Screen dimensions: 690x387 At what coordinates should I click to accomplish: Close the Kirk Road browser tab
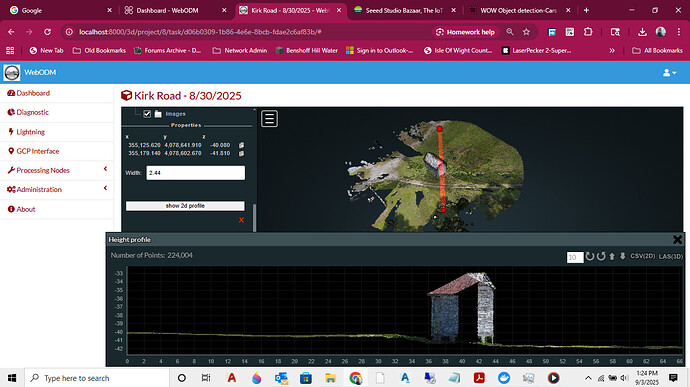pos(339,10)
